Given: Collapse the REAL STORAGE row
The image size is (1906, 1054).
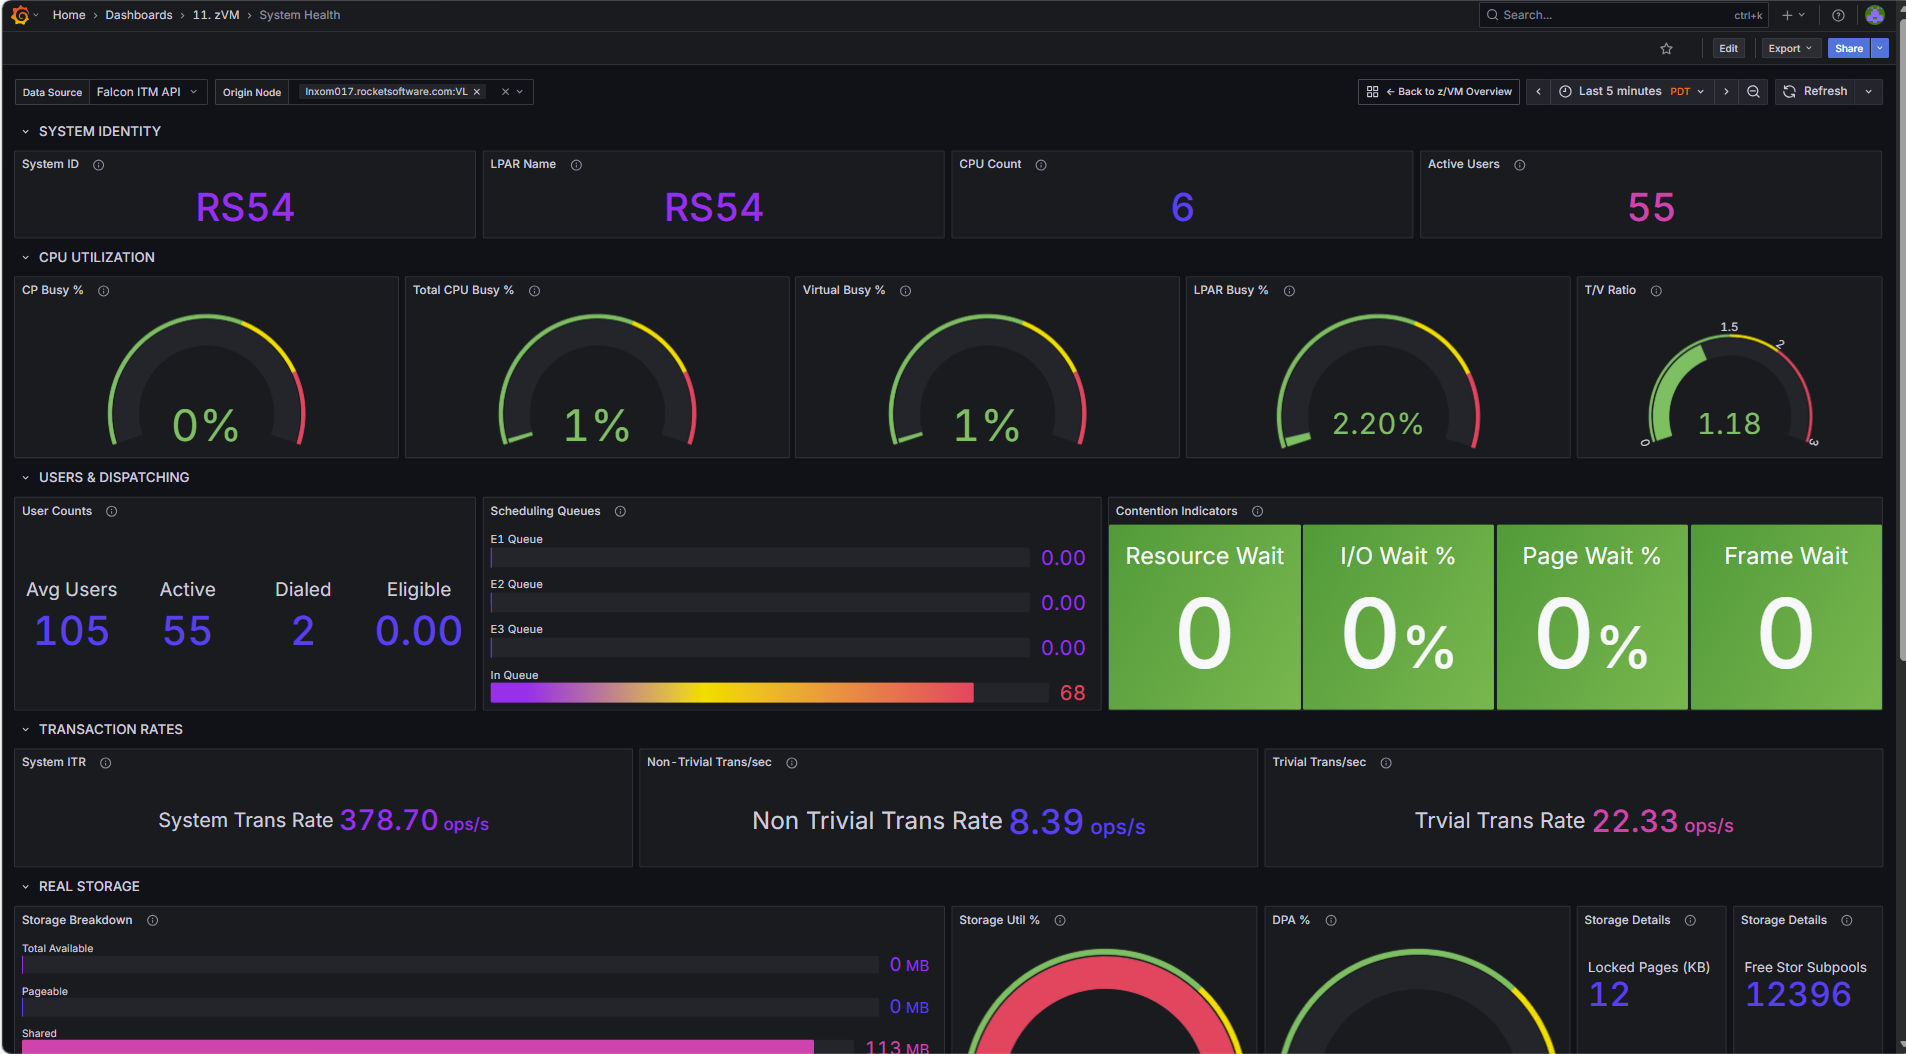Looking at the screenshot, I should click(x=26, y=887).
